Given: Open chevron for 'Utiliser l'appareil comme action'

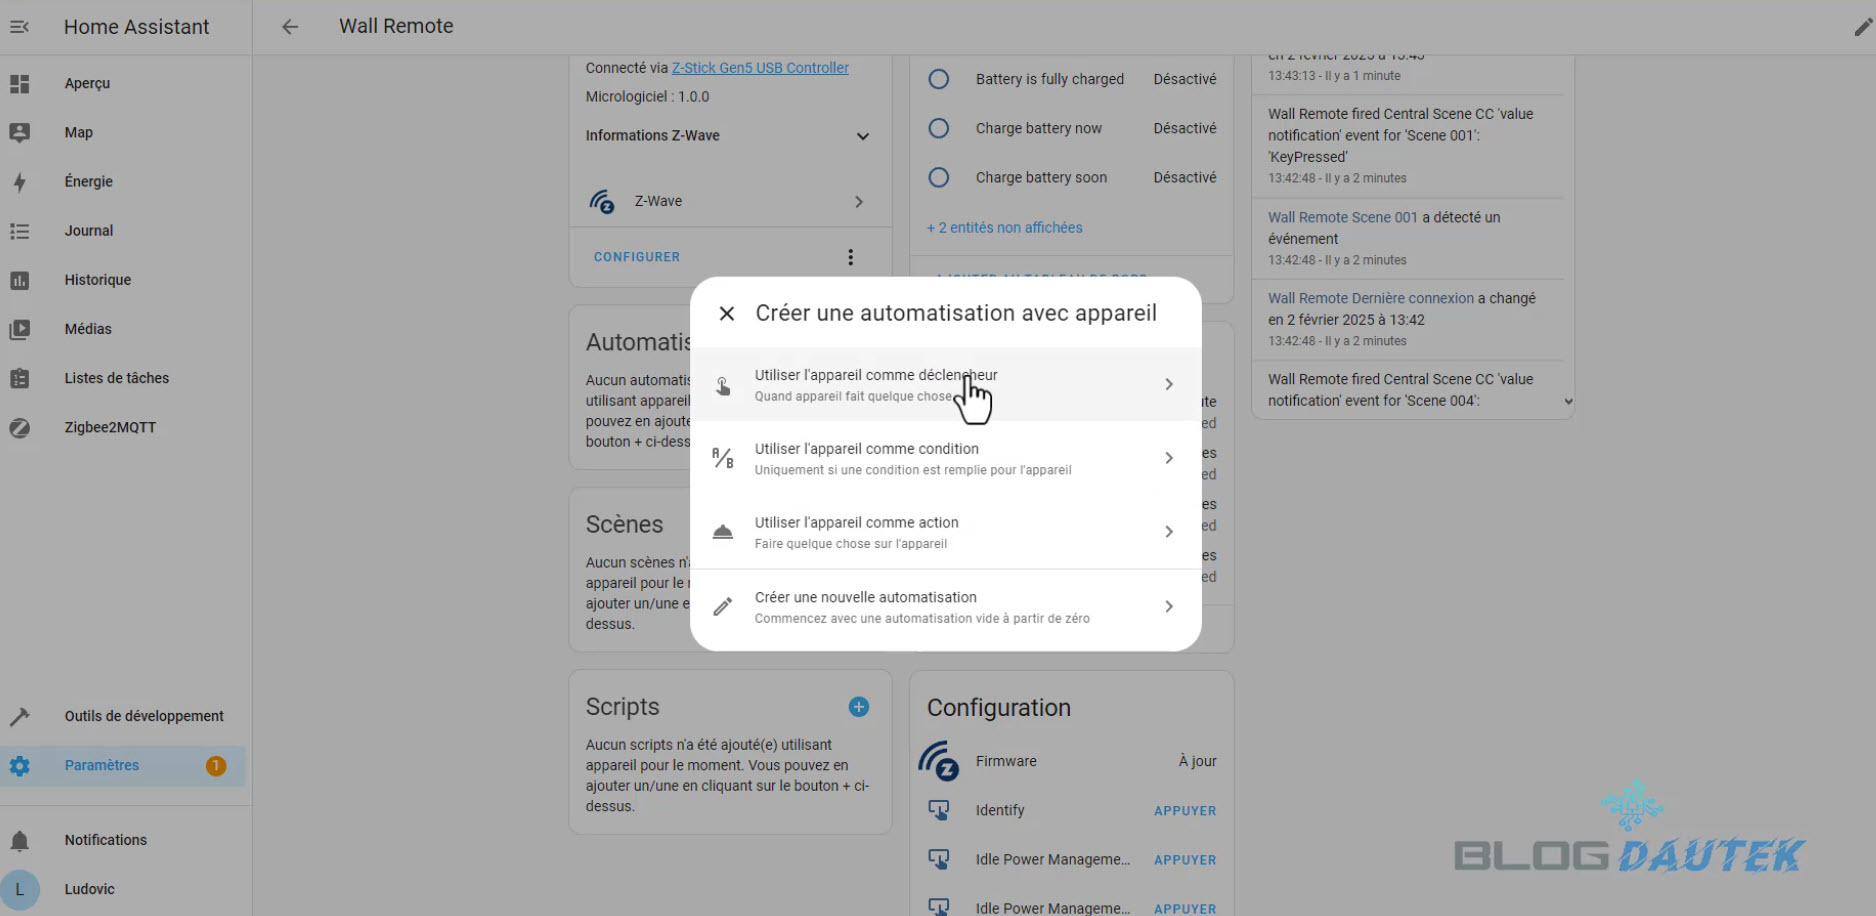Looking at the screenshot, I should pyautogui.click(x=1168, y=532).
